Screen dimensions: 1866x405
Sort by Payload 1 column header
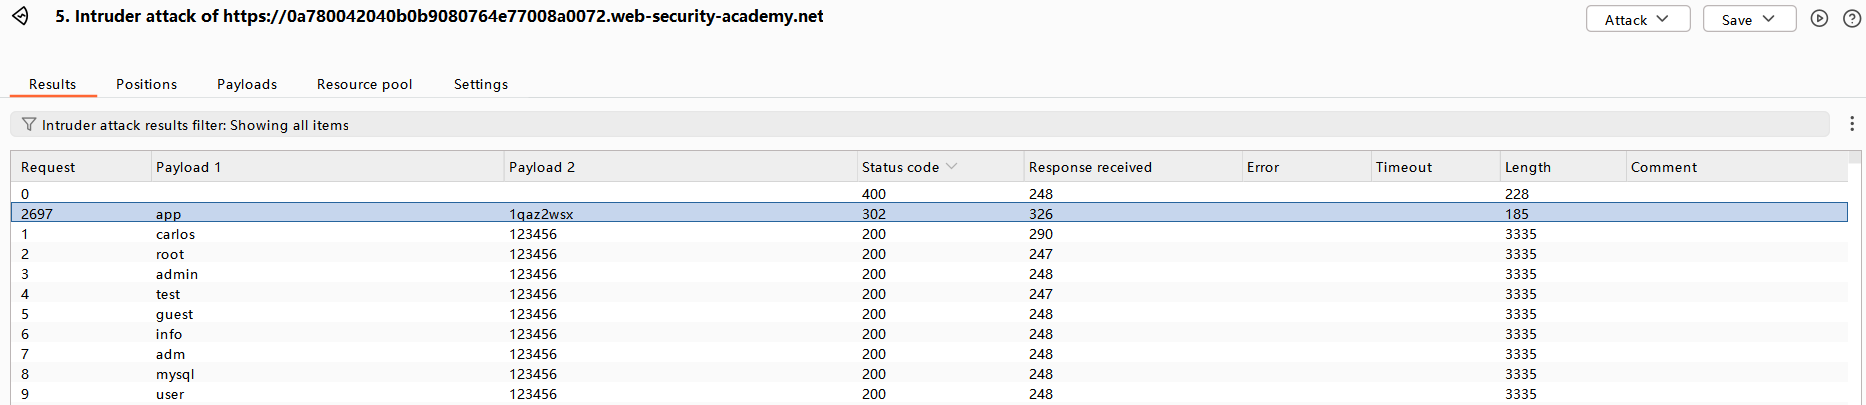[x=188, y=167]
